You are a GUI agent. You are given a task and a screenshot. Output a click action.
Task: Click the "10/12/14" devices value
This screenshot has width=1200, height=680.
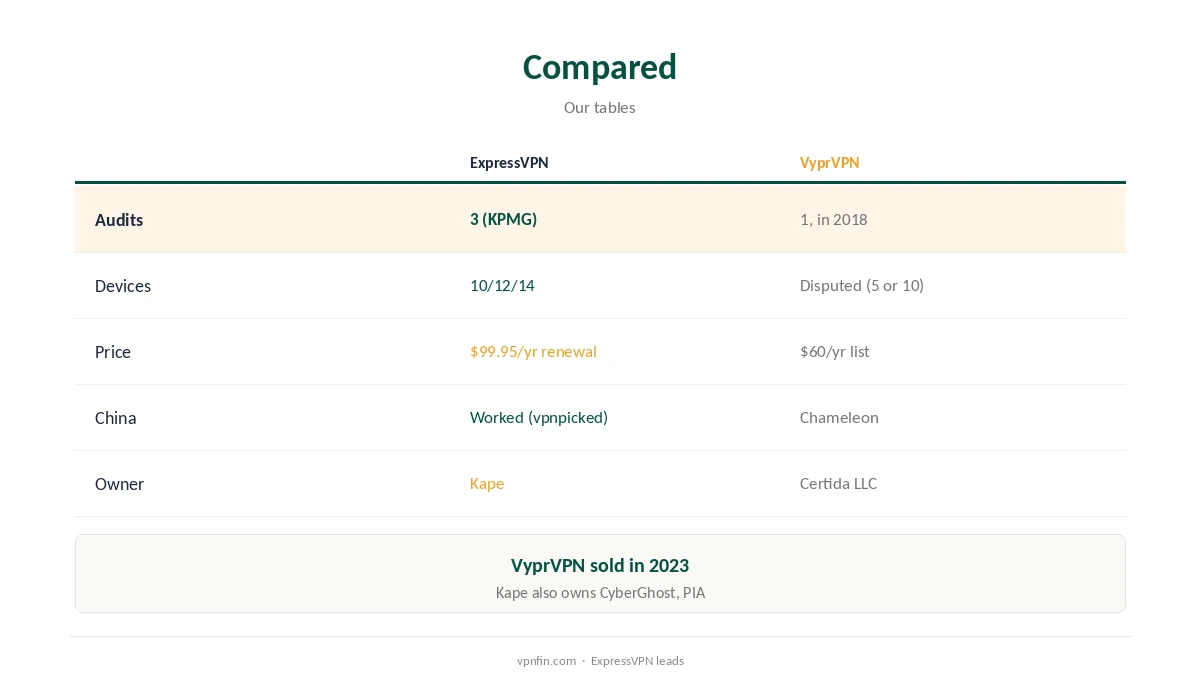coord(502,285)
